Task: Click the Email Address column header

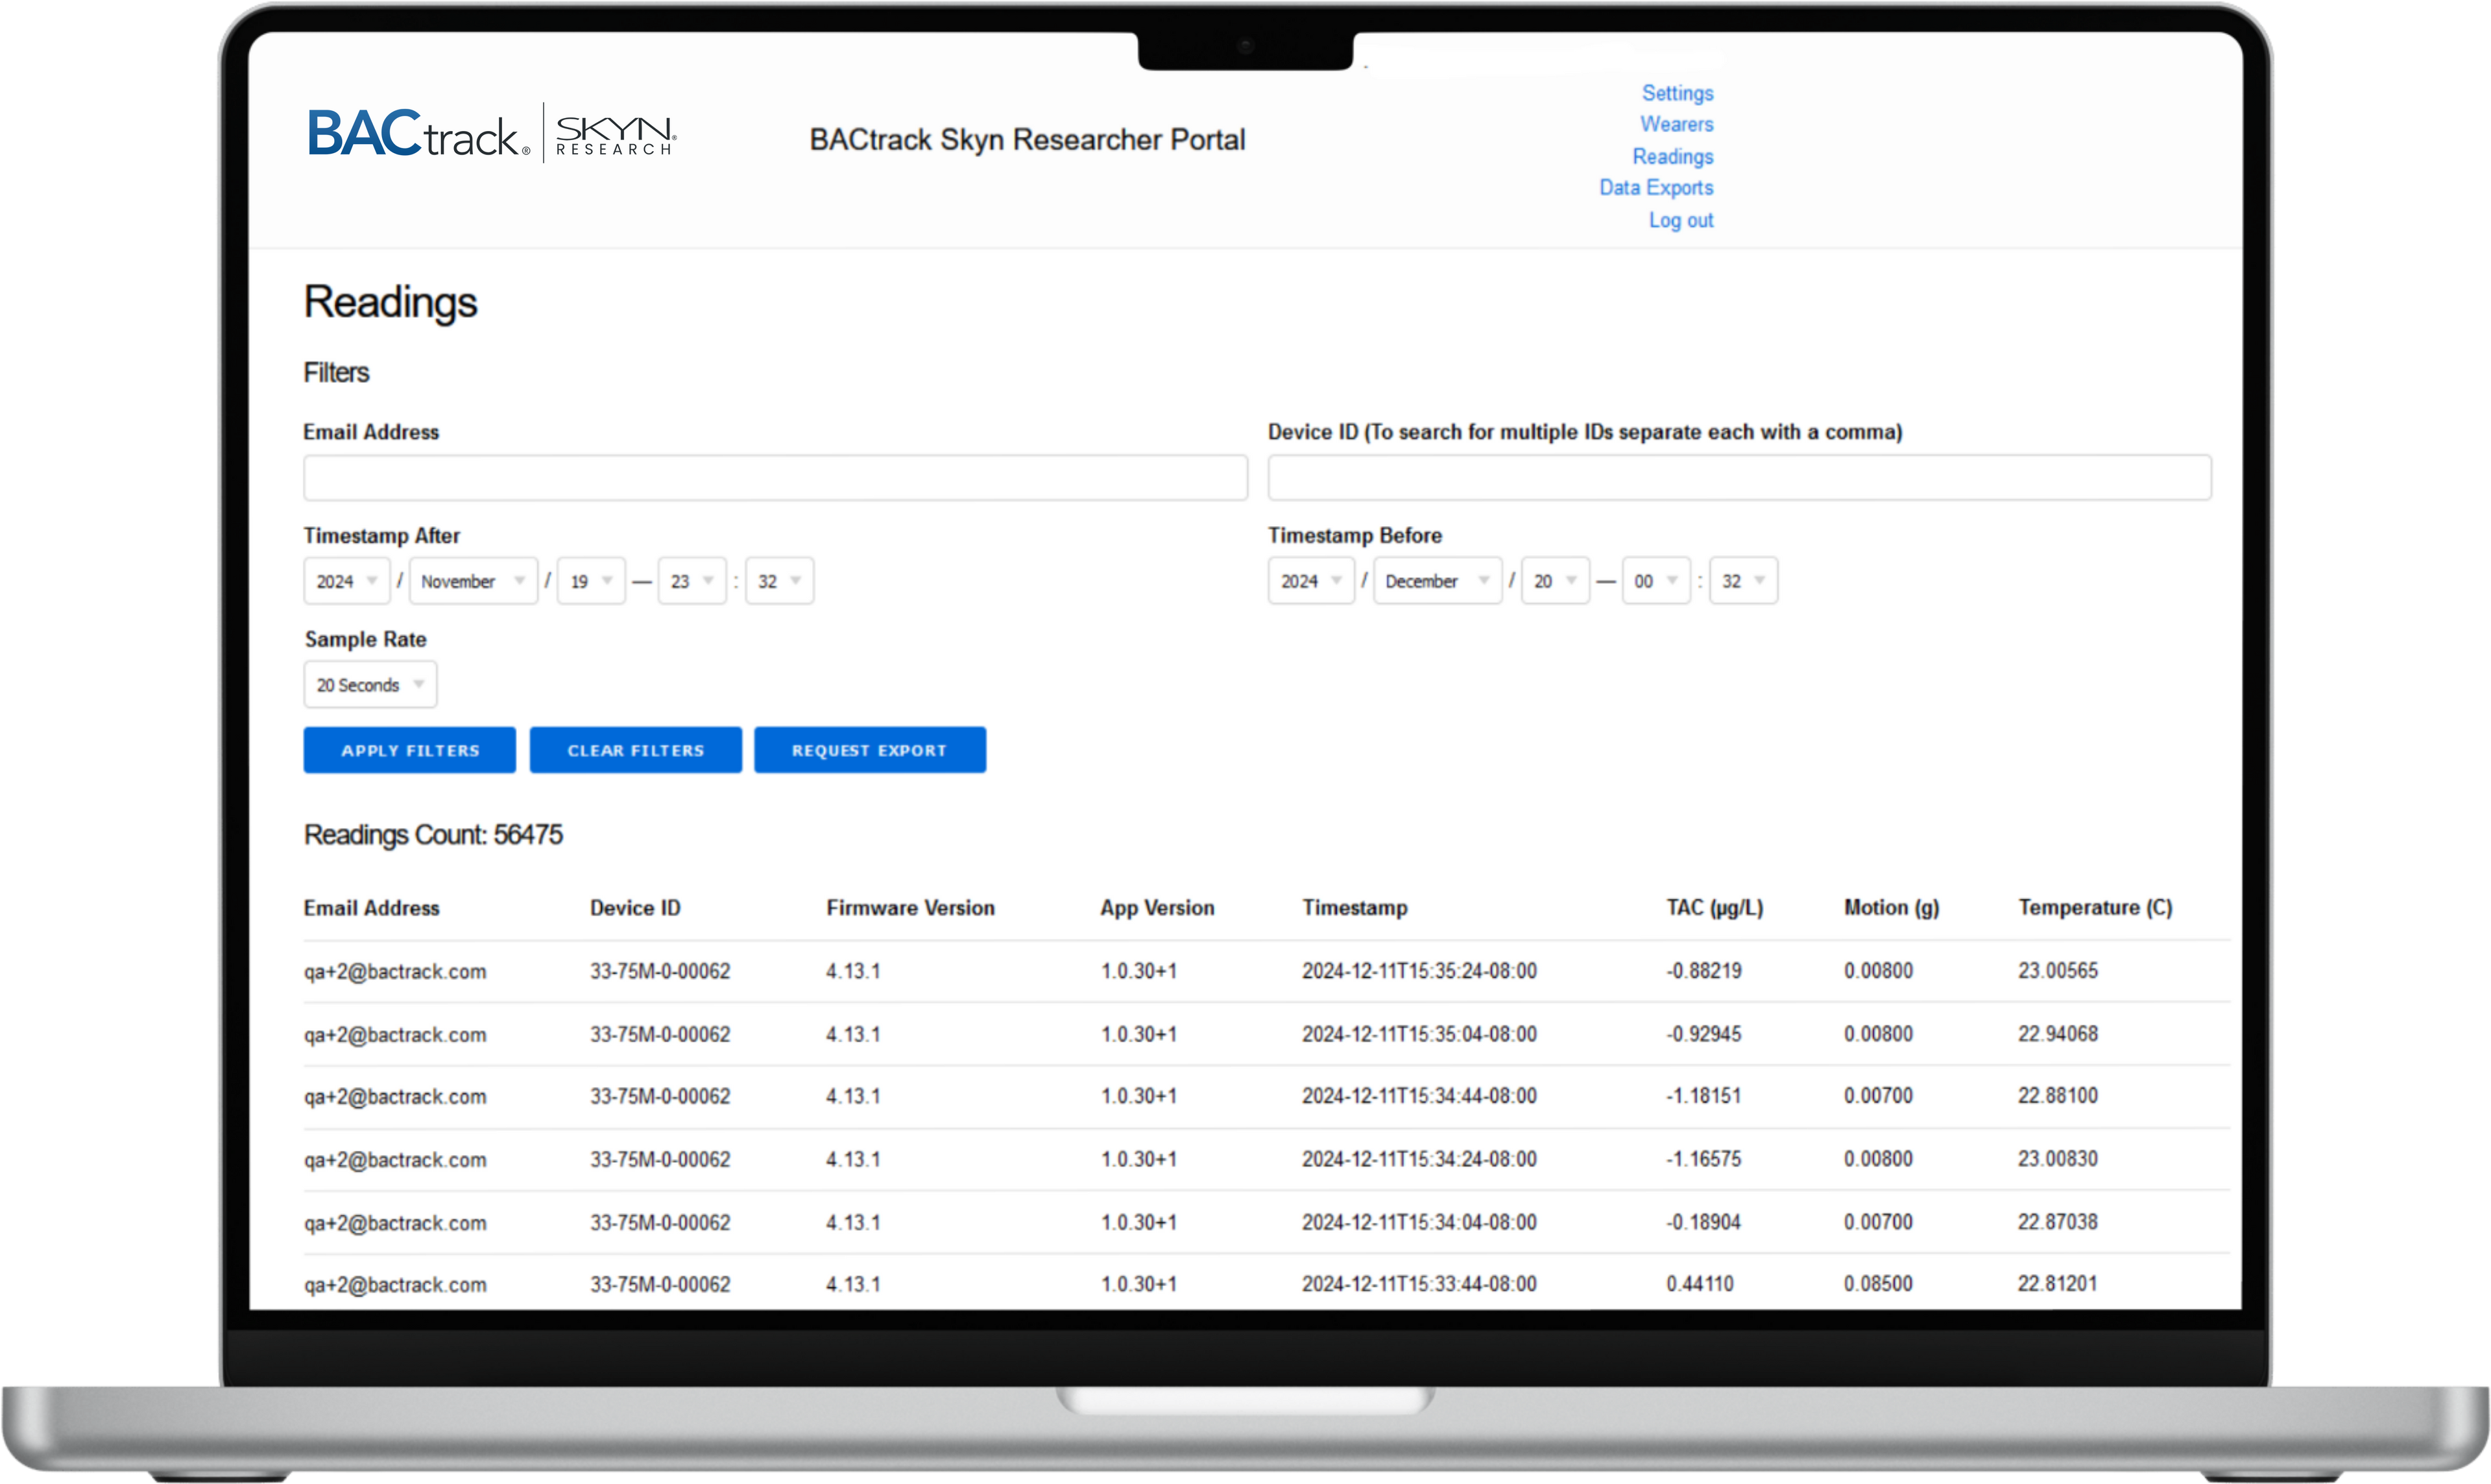Action: 372,908
